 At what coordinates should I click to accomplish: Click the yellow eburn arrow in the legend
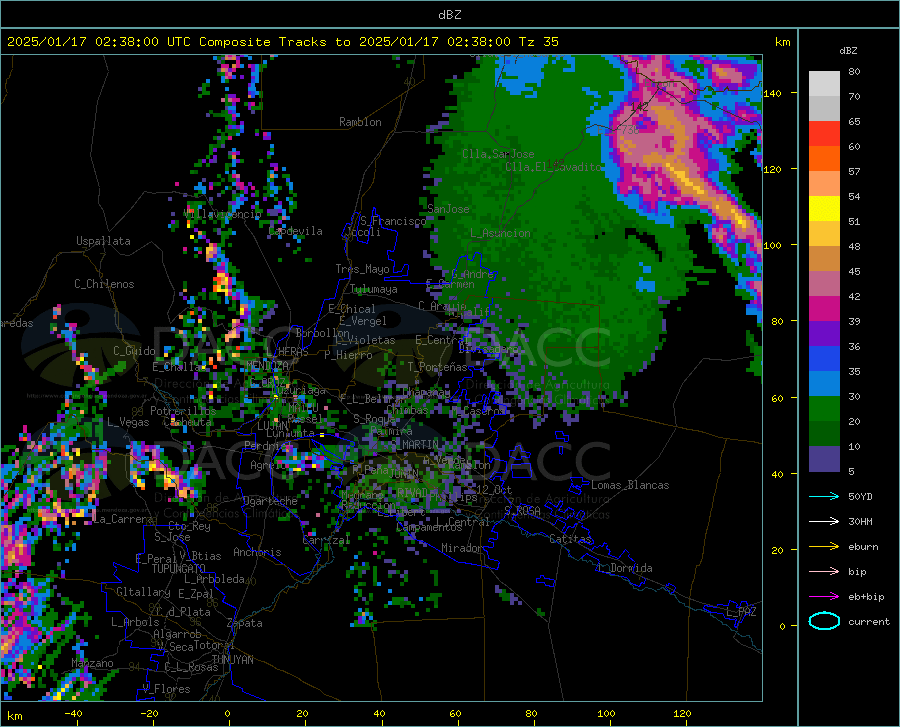click(x=824, y=547)
